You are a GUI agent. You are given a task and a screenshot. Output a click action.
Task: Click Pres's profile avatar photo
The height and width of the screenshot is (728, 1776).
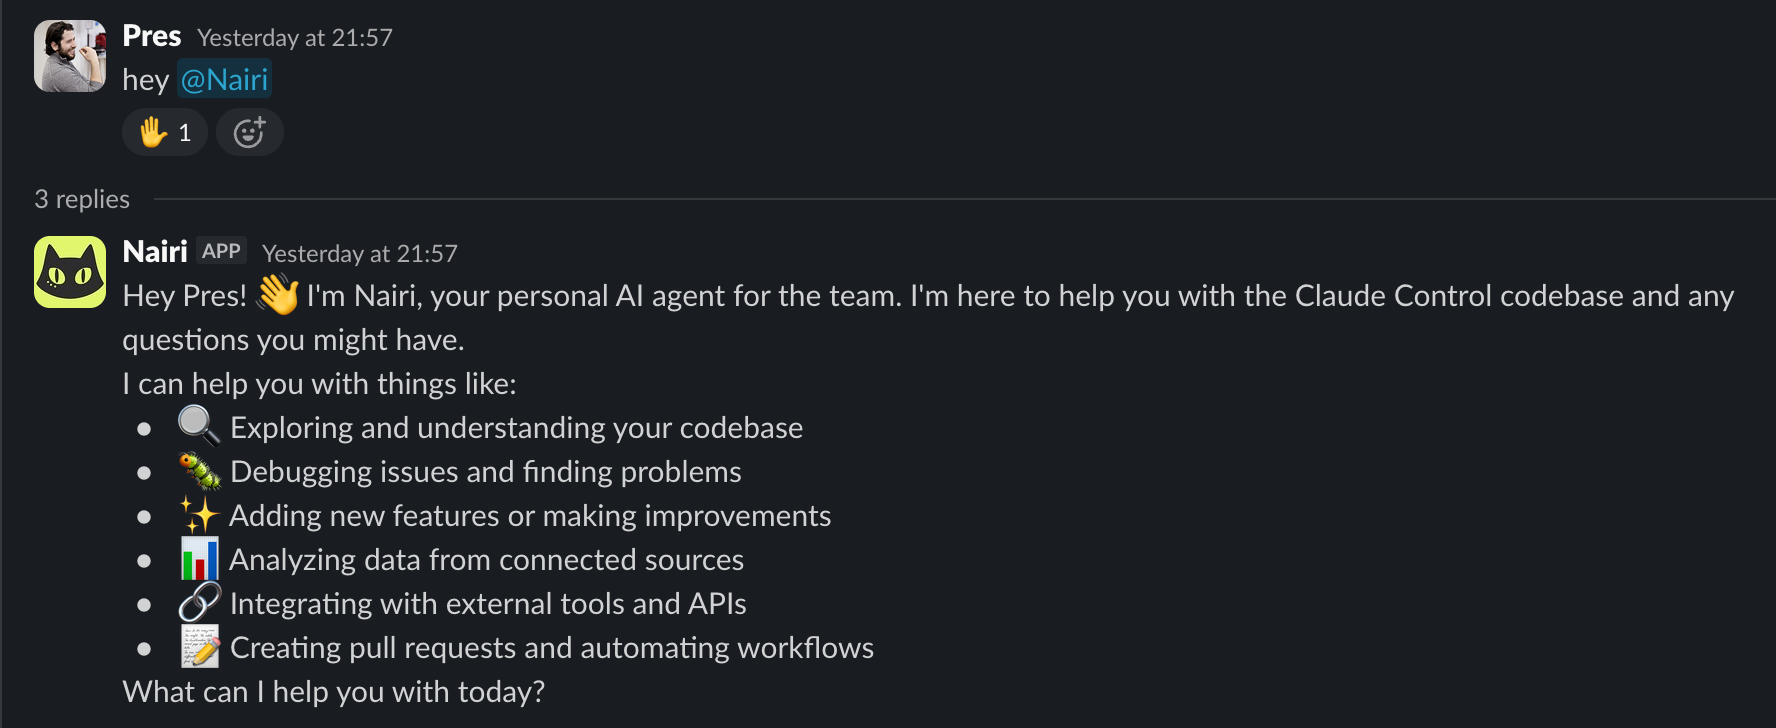(69, 56)
